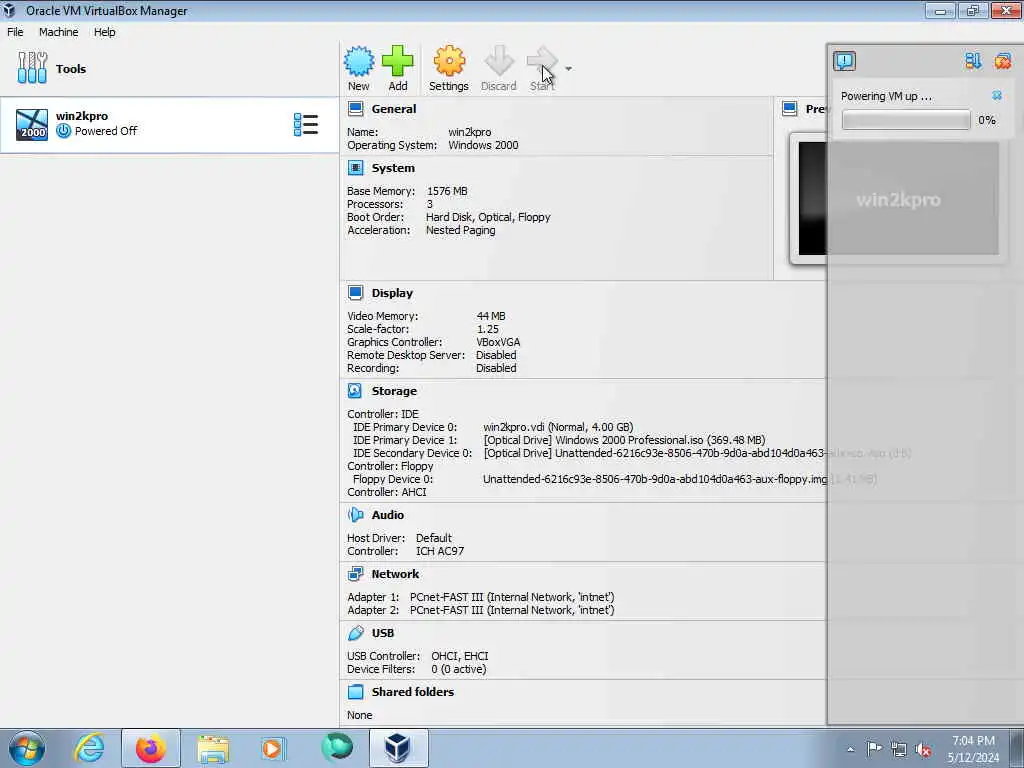Open the Machine menu

58,32
